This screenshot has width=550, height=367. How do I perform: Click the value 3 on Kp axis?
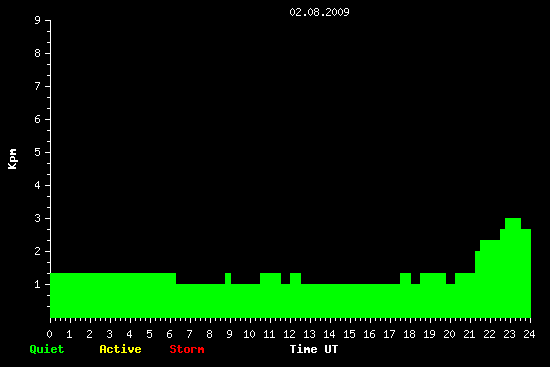point(38,218)
